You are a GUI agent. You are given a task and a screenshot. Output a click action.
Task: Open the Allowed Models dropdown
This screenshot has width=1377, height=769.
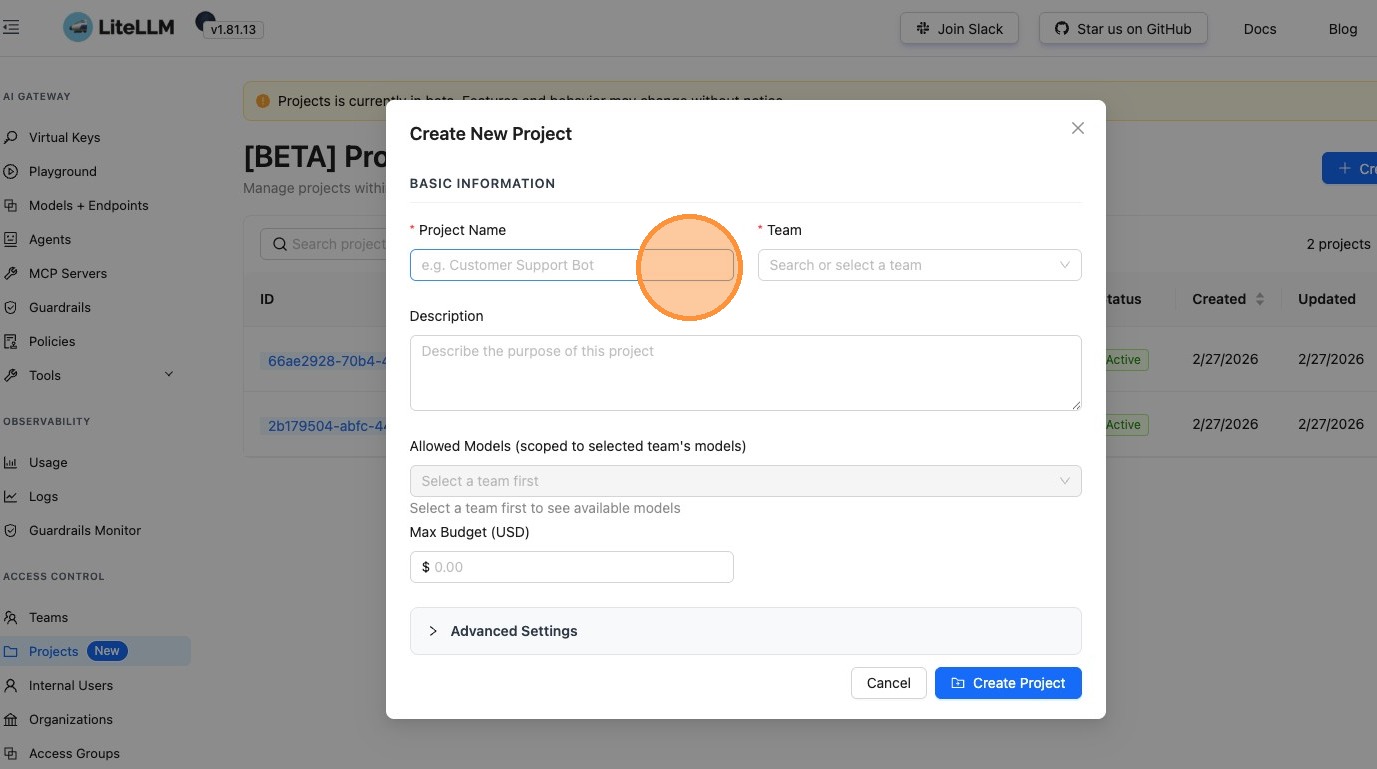tap(745, 481)
